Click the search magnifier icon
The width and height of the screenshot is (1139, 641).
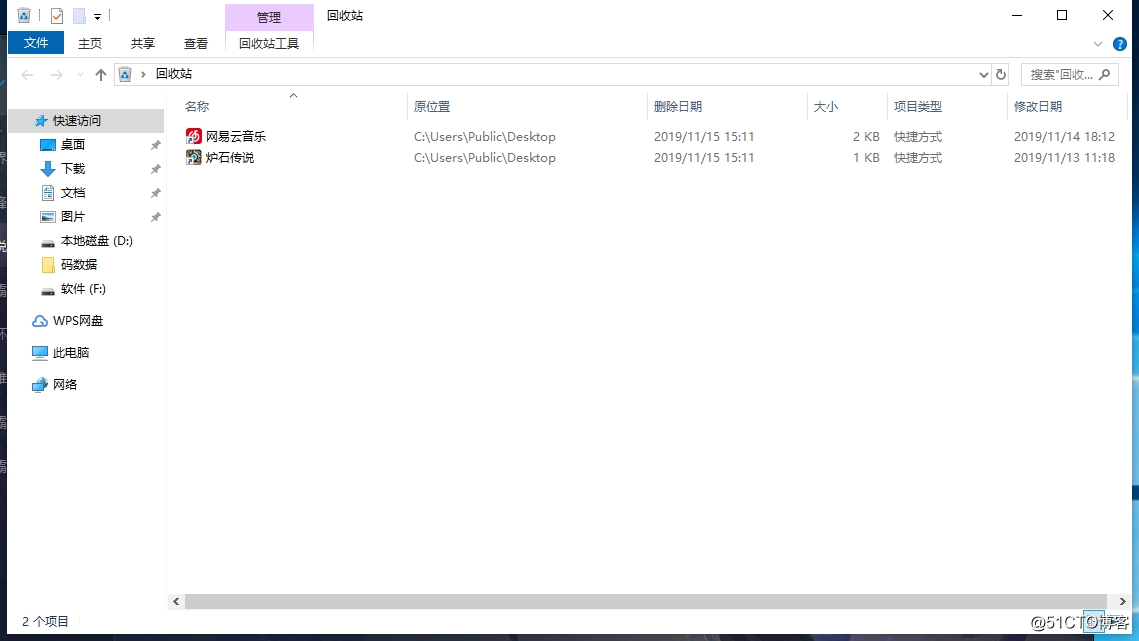(1105, 74)
